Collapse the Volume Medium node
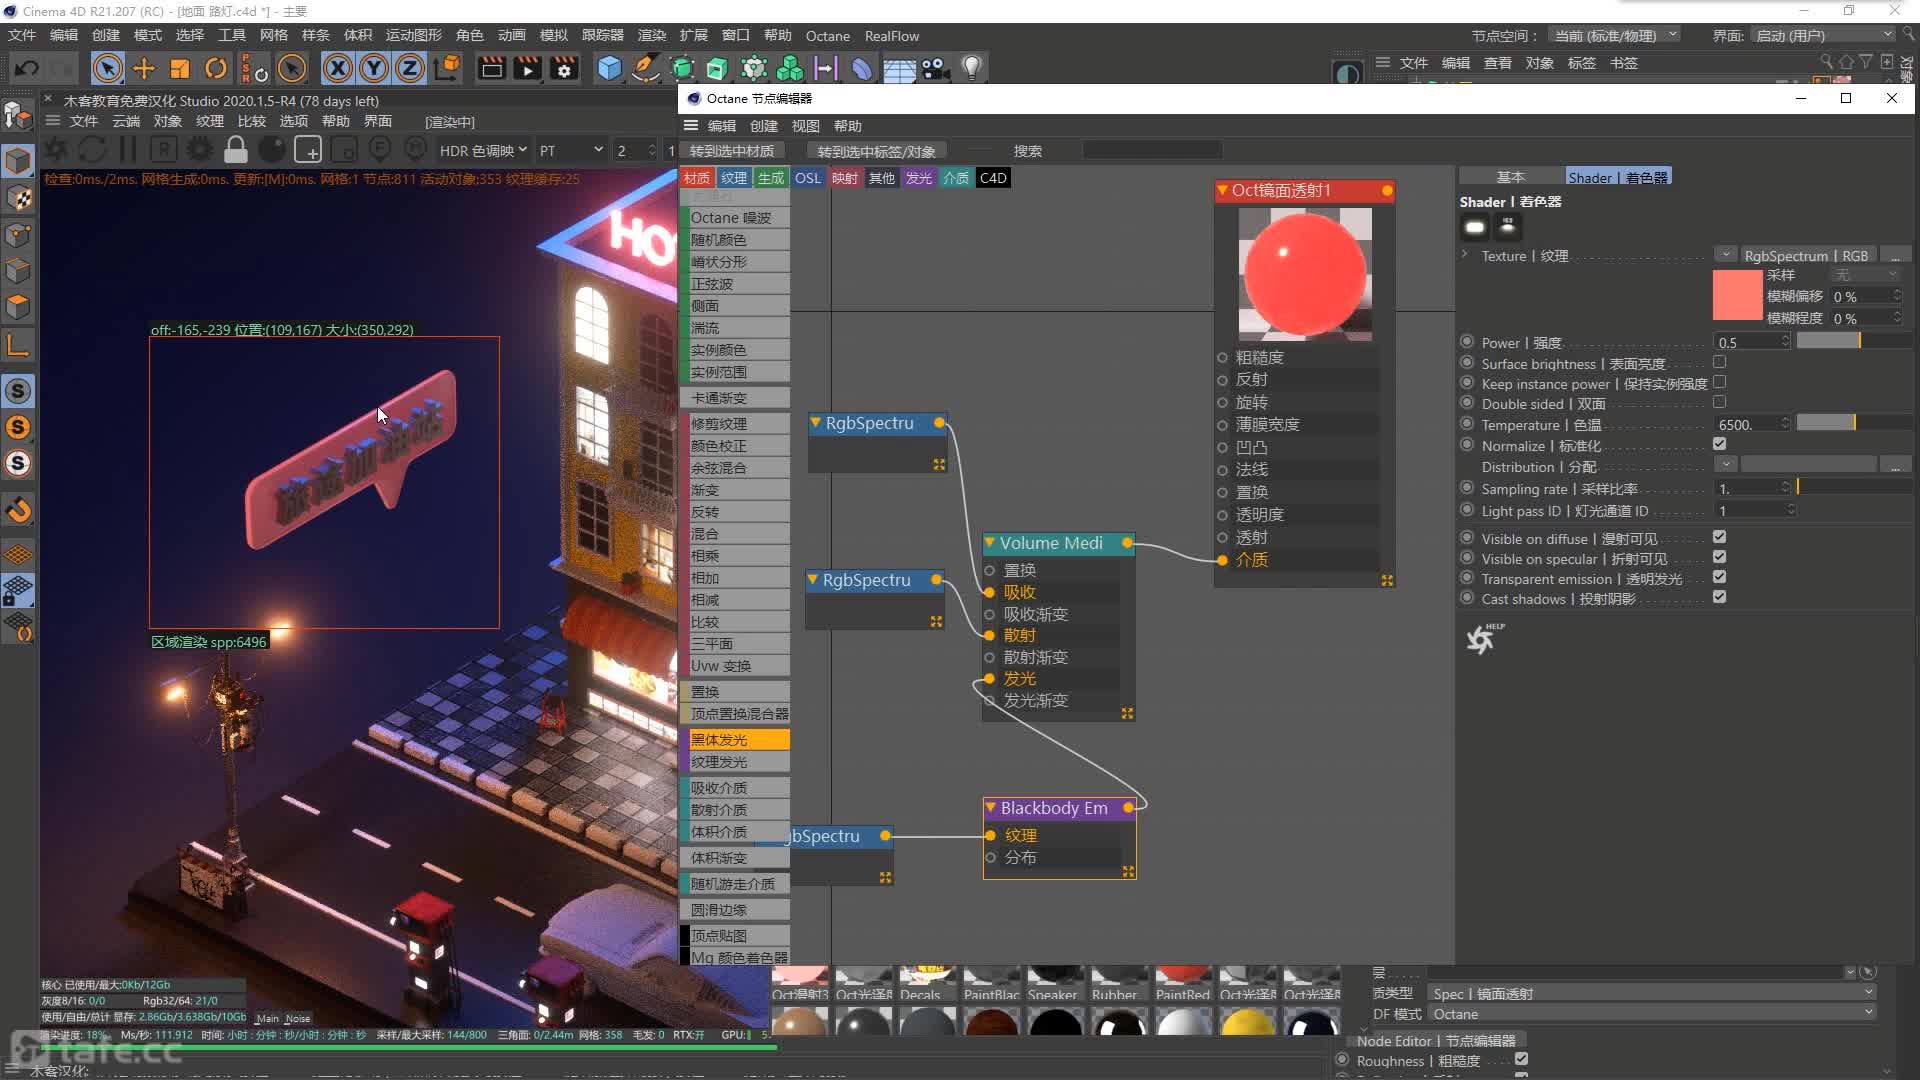 point(990,543)
